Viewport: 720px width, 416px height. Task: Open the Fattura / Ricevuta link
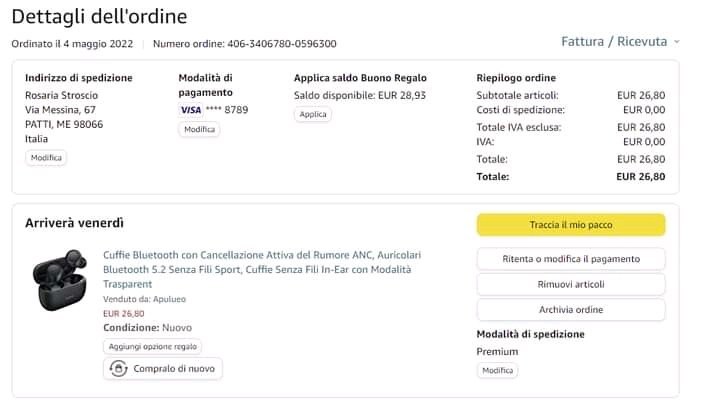pos(613,42)
